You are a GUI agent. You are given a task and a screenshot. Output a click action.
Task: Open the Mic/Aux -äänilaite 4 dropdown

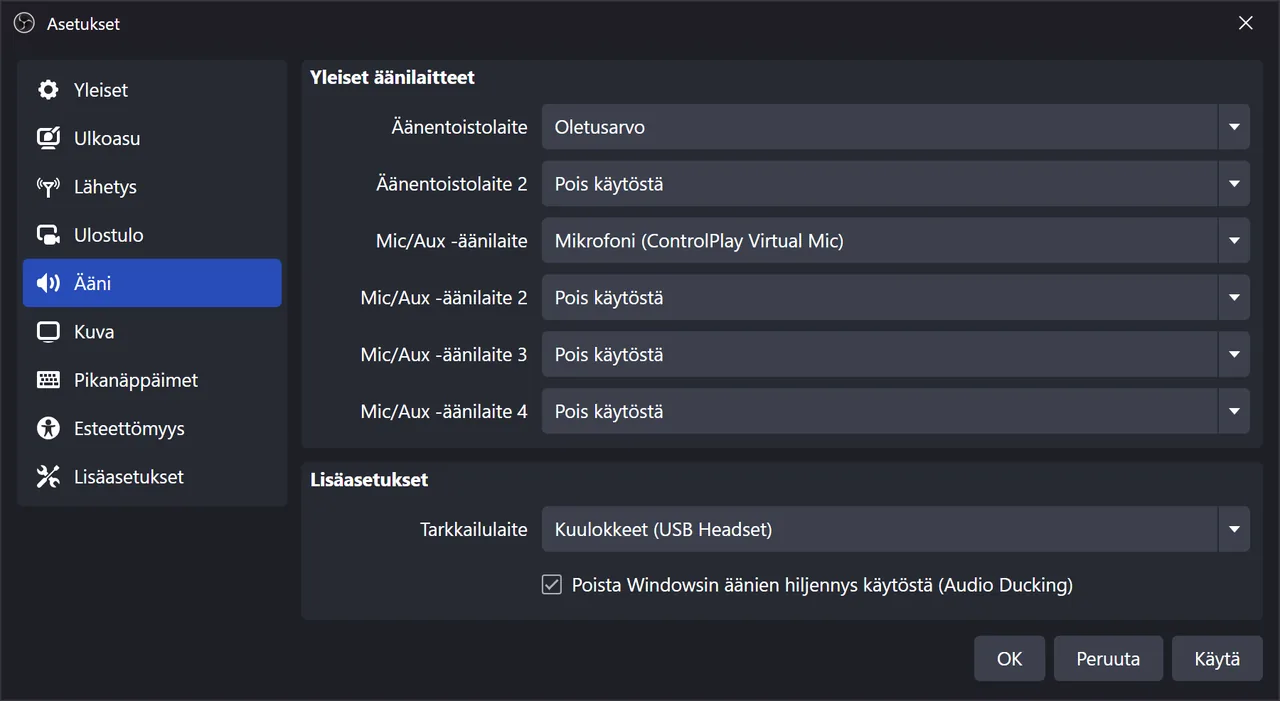[896, 411]
